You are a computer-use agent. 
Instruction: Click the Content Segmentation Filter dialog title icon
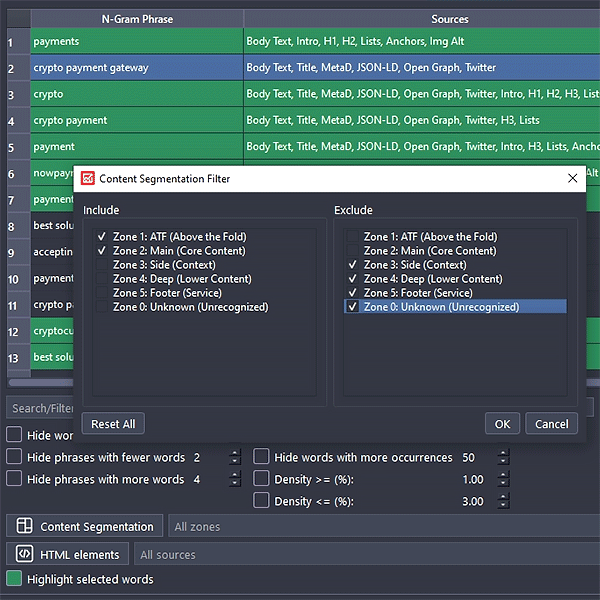pos(88,179)
